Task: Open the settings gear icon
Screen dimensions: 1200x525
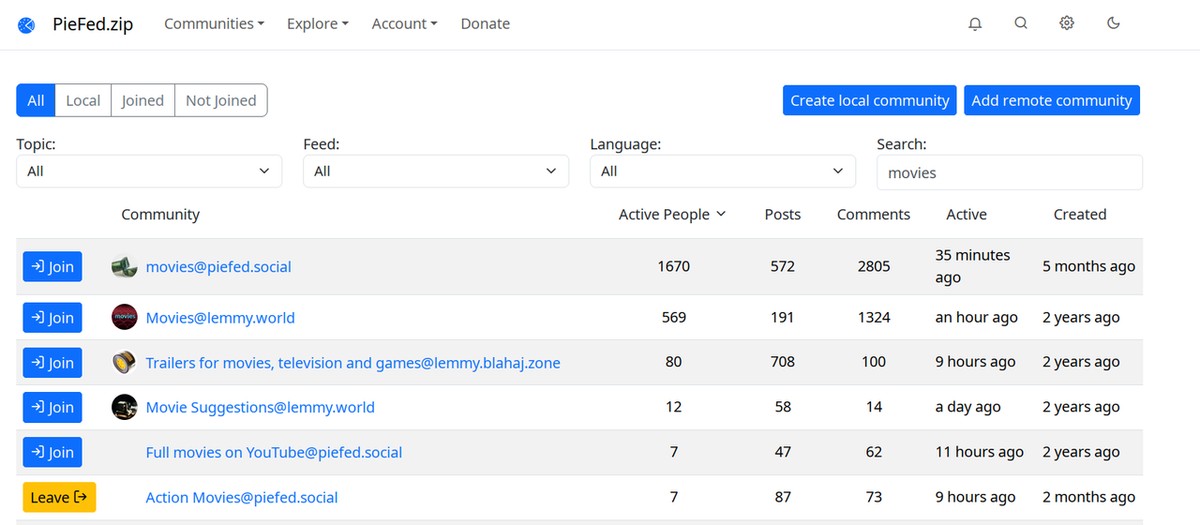Action: coord(1067,24)
